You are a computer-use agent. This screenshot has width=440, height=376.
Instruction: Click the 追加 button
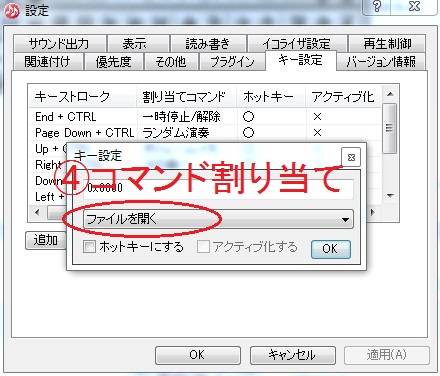[x=46, y=240]
